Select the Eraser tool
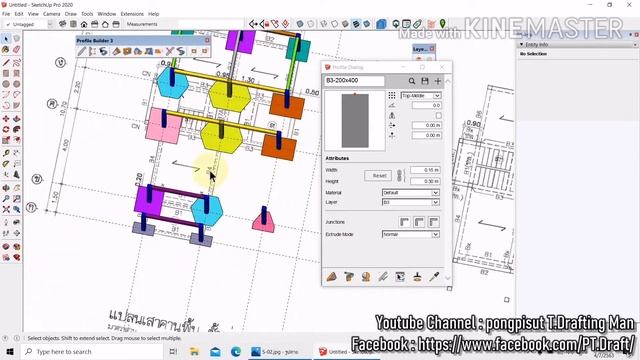This screenshot has width=640, height=360. tap(16, 49)
